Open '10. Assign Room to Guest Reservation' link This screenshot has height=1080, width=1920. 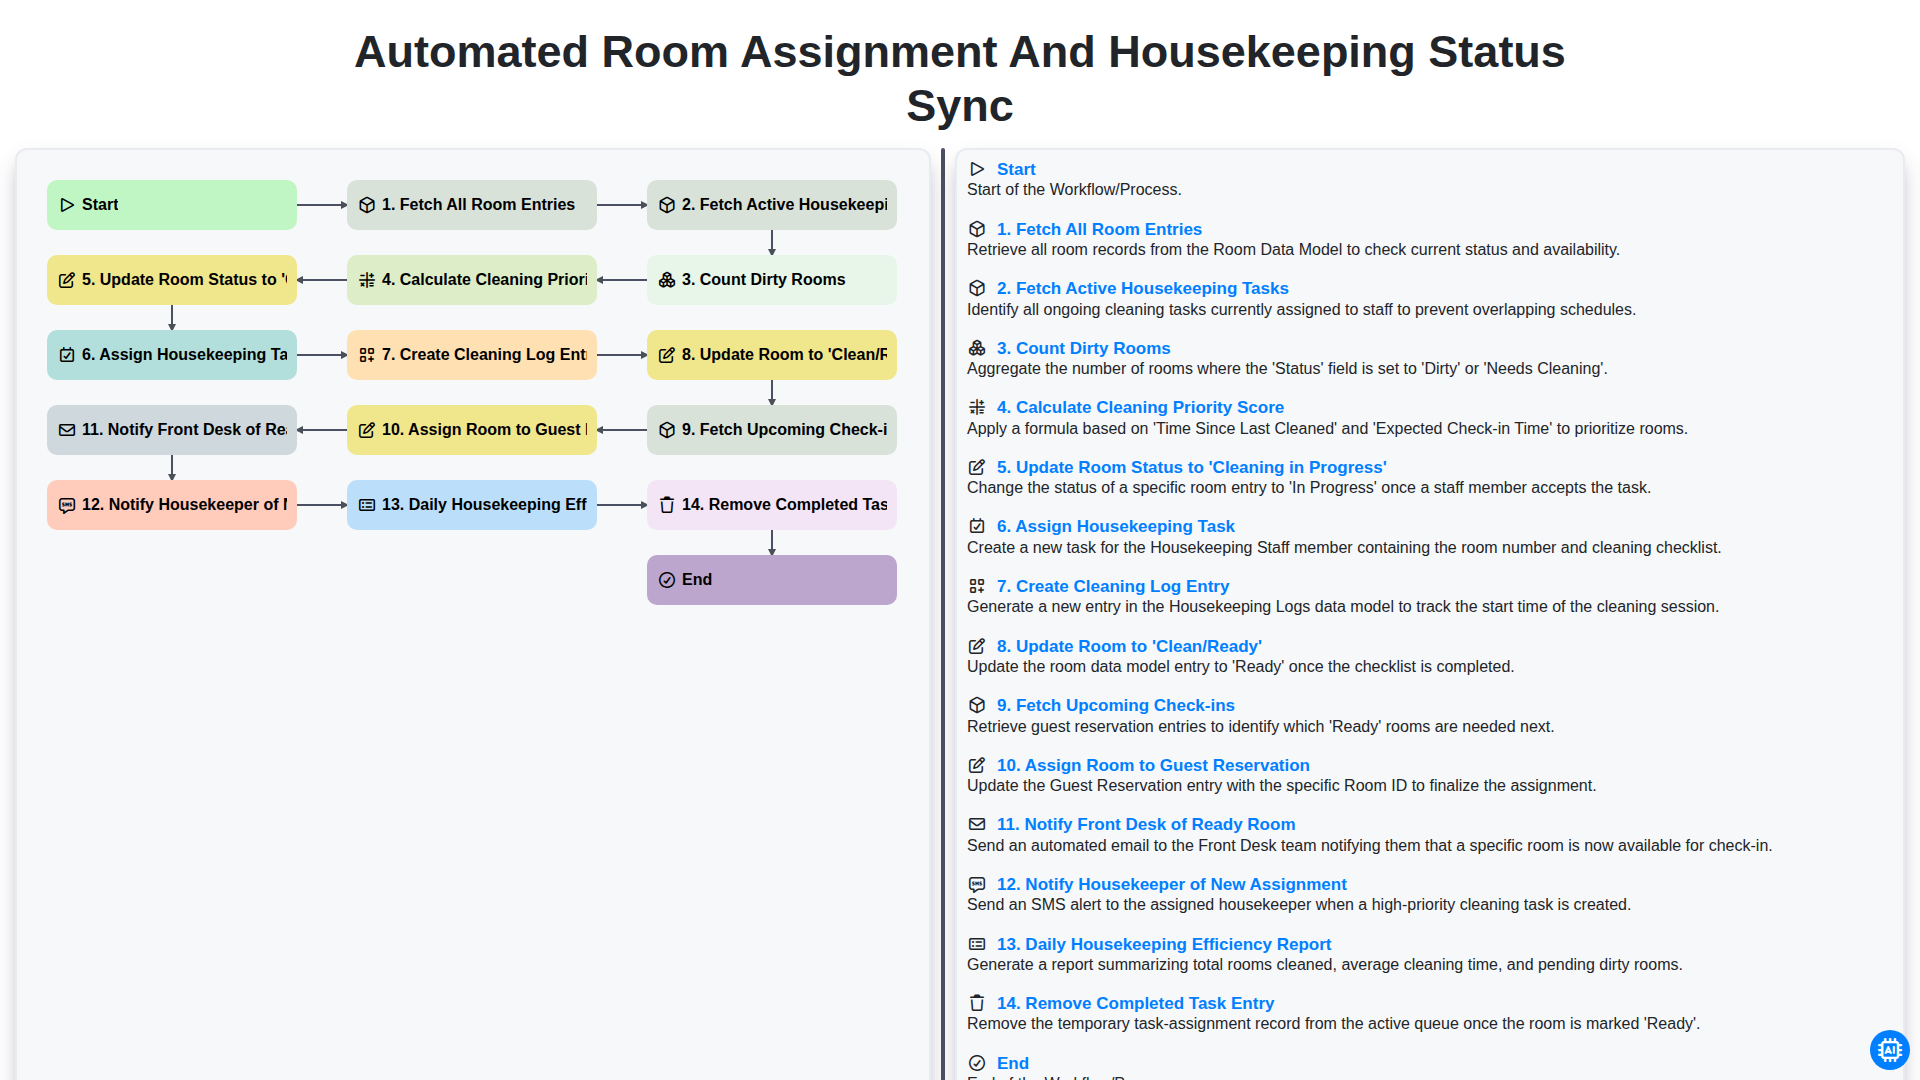1153,765
